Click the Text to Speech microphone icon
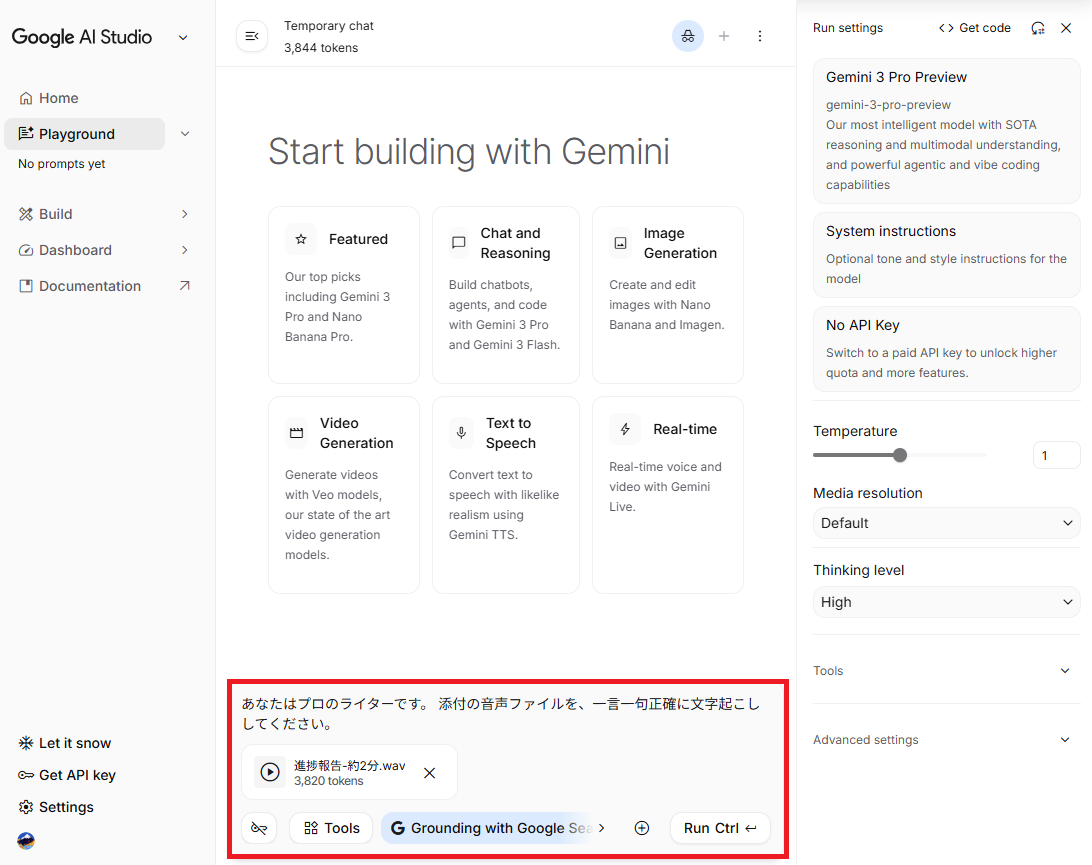The width and height of the screenshot is (1092, 865). pyautogui.click(x=461, y=432)
